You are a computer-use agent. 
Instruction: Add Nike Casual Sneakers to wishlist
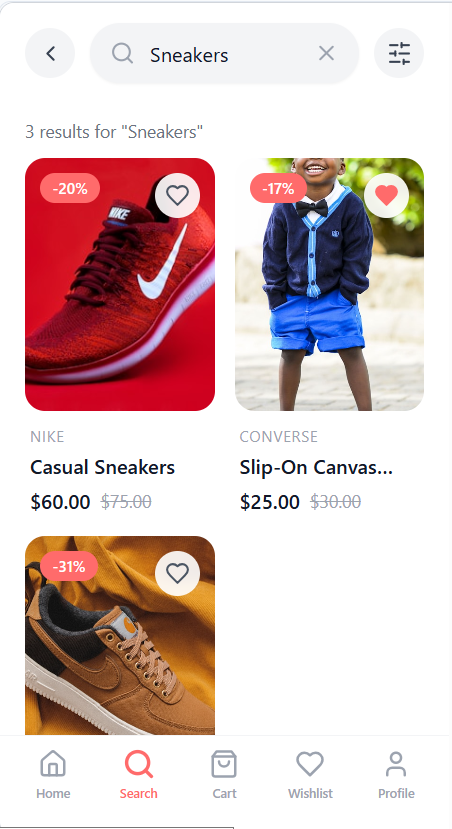[177, 196]
